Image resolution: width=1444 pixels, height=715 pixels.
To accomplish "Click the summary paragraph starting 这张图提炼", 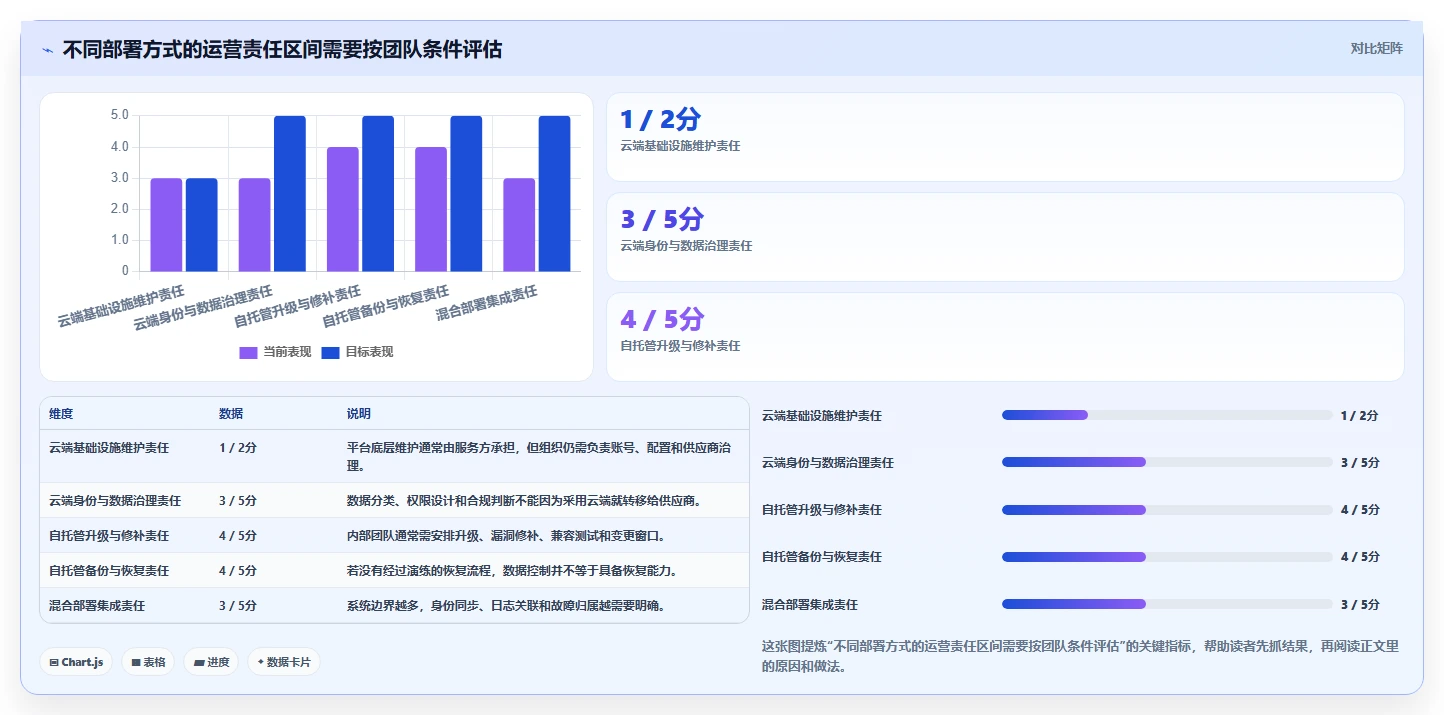I will [1080, 657].
